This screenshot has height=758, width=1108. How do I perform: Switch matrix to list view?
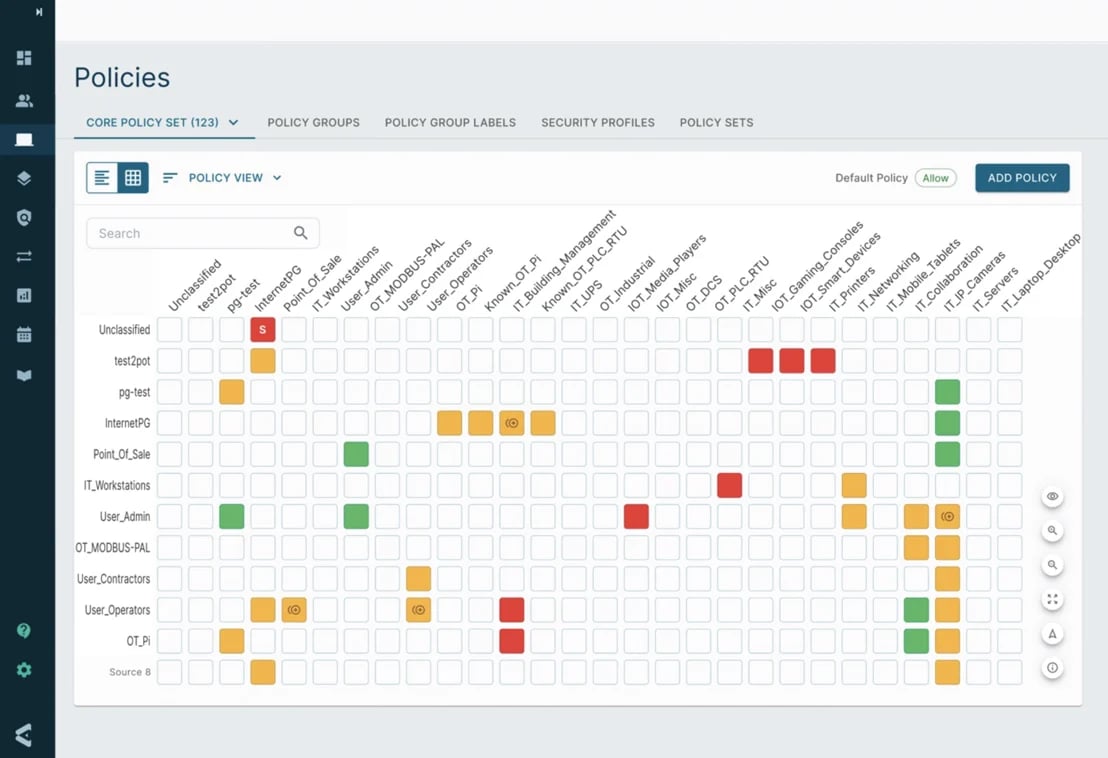point(103,177)
